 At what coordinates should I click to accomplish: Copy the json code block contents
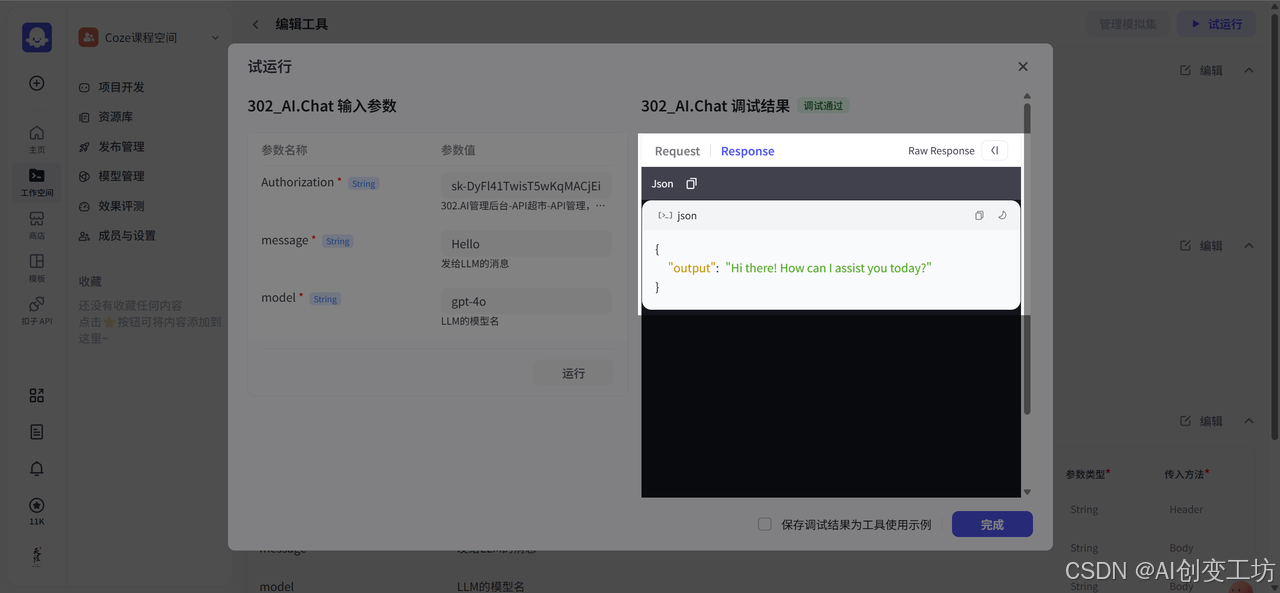tap(979, 215)
